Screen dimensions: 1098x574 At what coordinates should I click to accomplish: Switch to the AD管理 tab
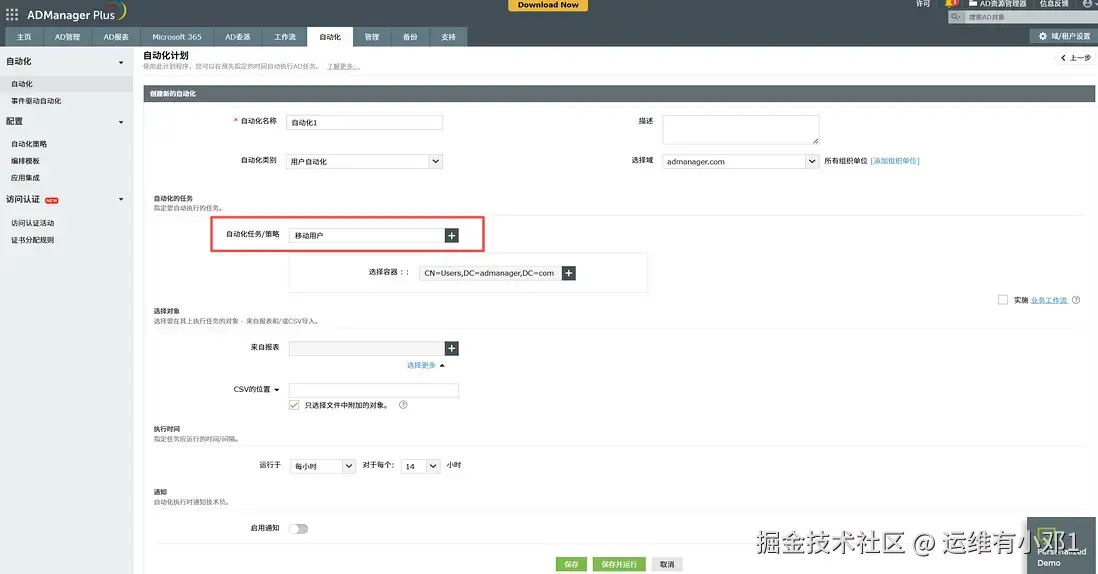[x=67, y=36]
